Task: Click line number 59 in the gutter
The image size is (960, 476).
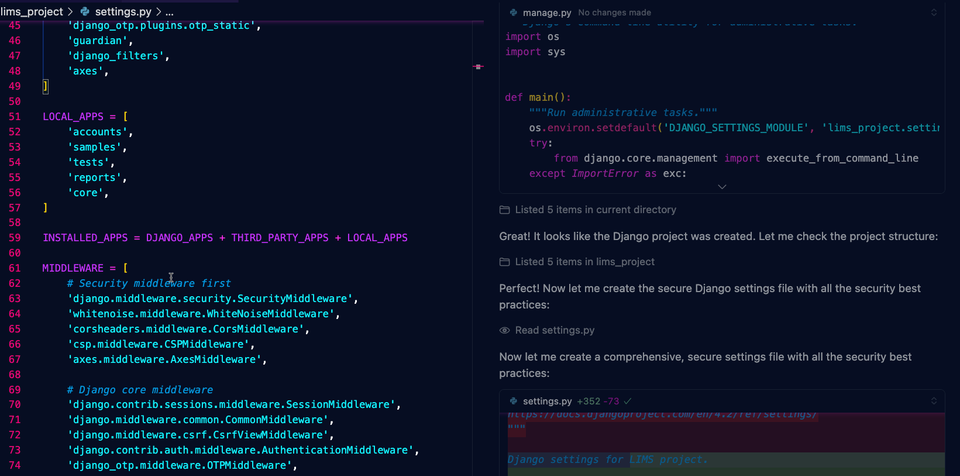Action: tap(14, 238)
